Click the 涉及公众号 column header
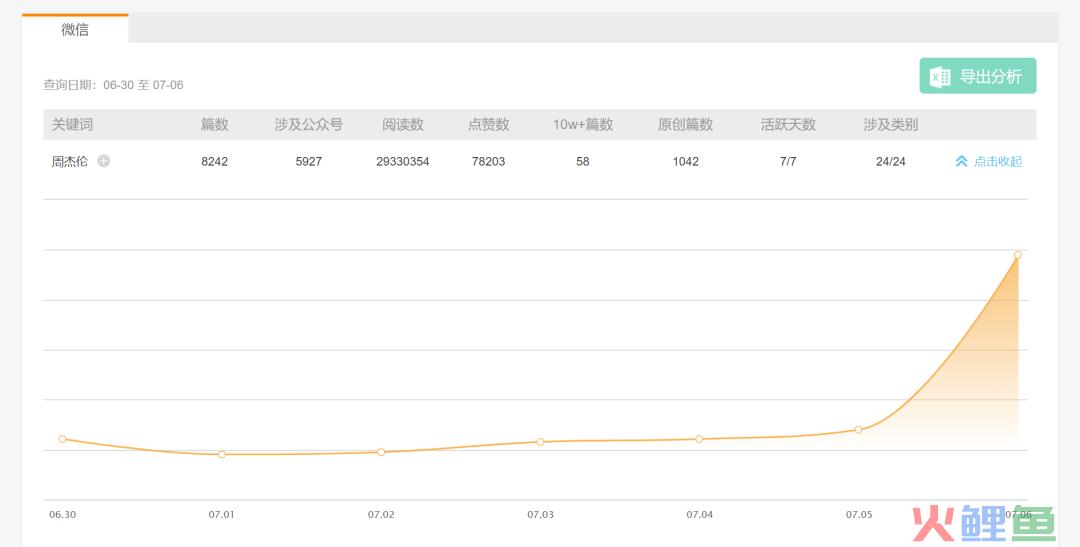Image resolution: width=1080 pixels, height=547 pixels. tap(309, 125)
